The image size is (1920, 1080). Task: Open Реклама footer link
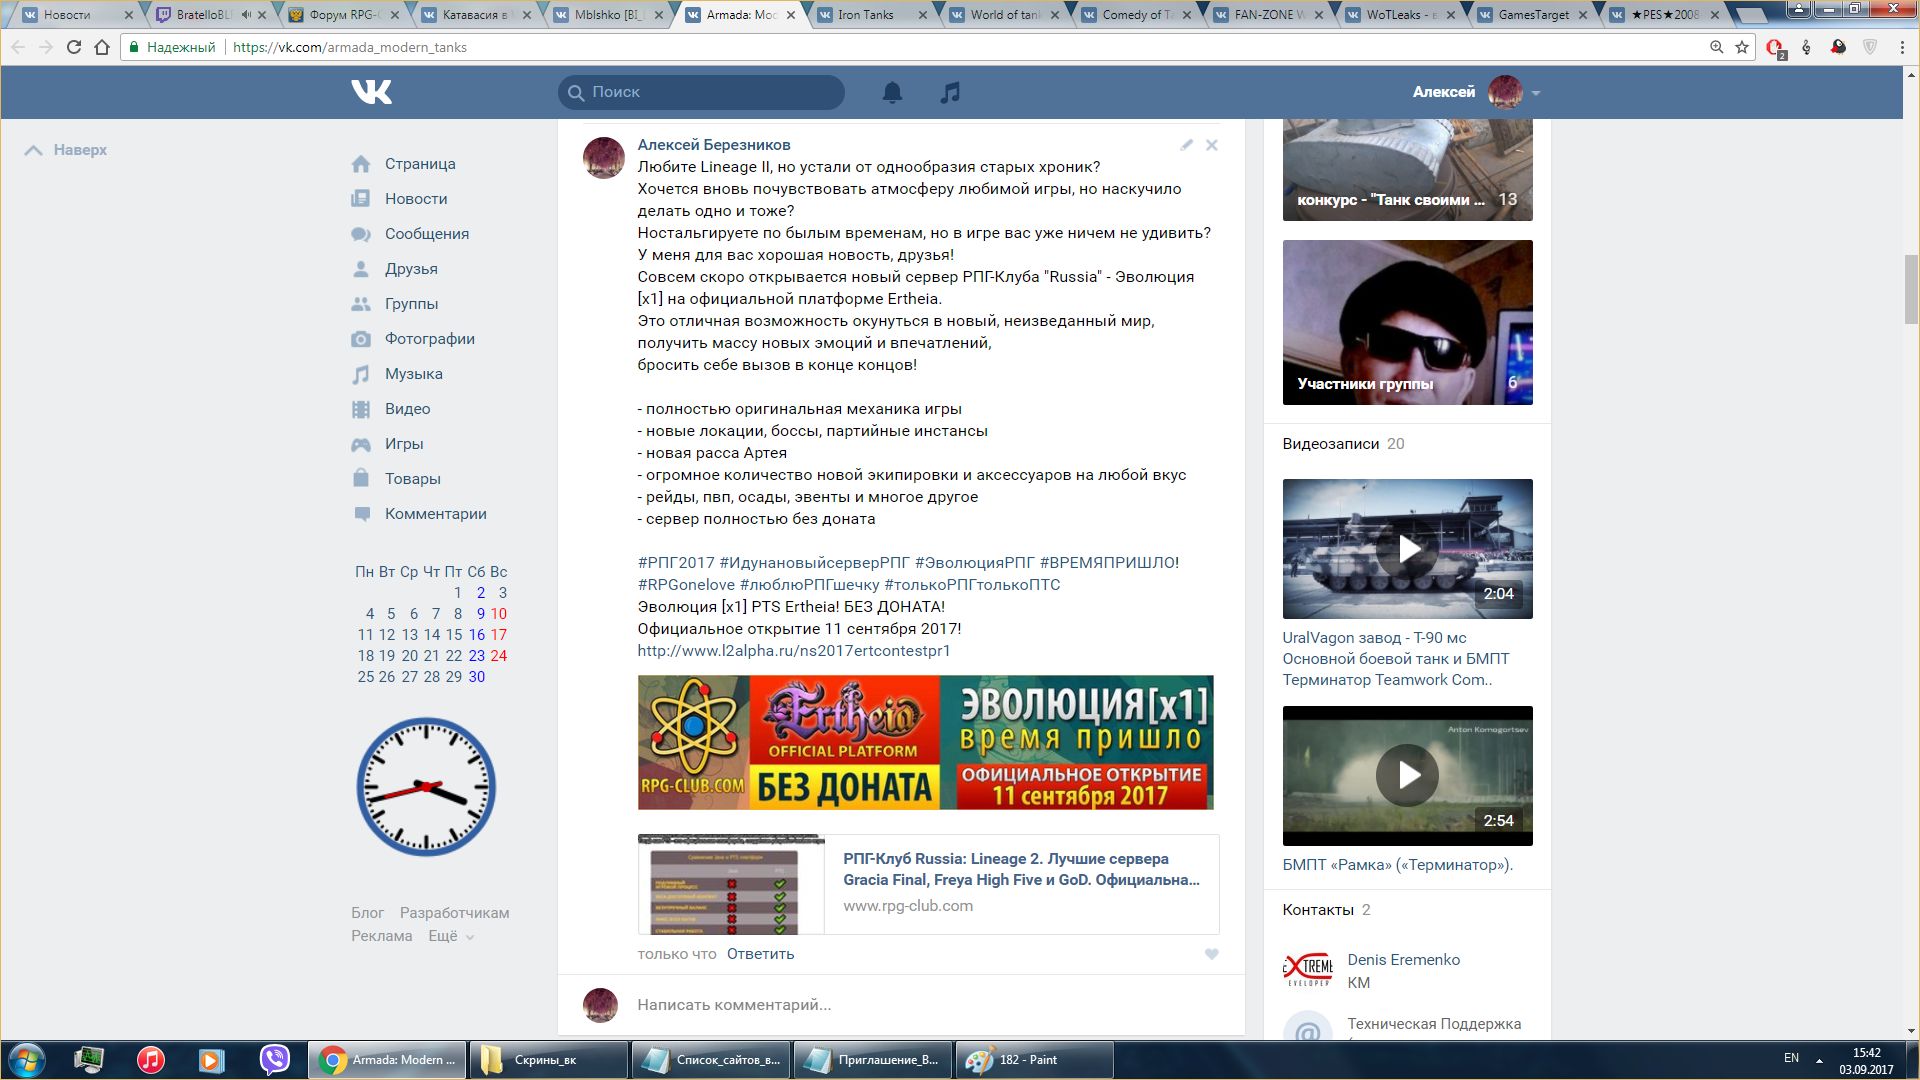(x=381, y=936)
